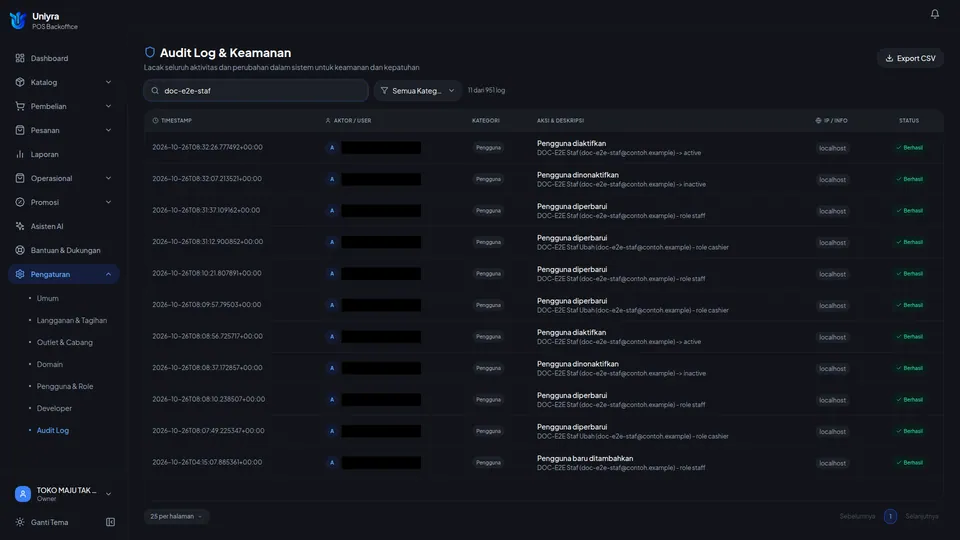This screenshot has width=960, height=540.
Task: Expand the Operasional menu chevron
Action: tap(108, 178)
